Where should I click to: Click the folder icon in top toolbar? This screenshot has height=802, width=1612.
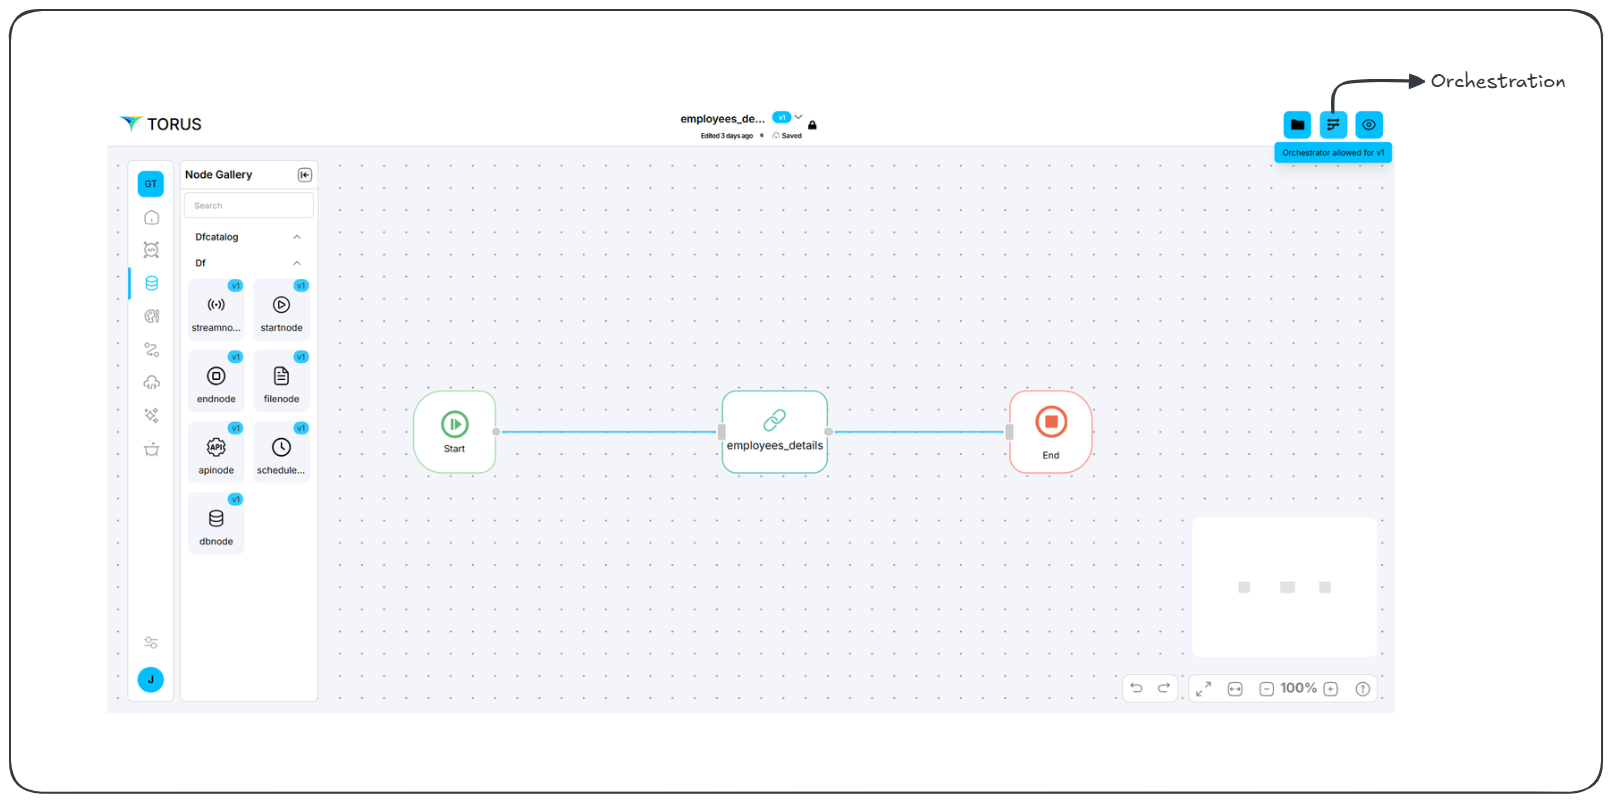1297,125
